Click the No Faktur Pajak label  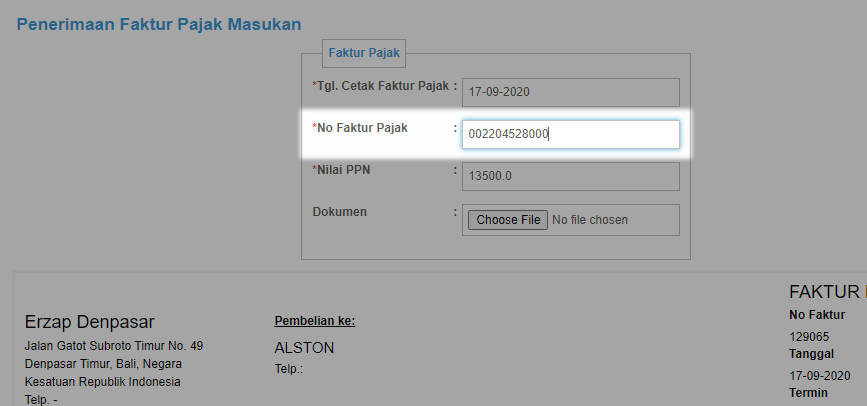[x=360, y=128]
